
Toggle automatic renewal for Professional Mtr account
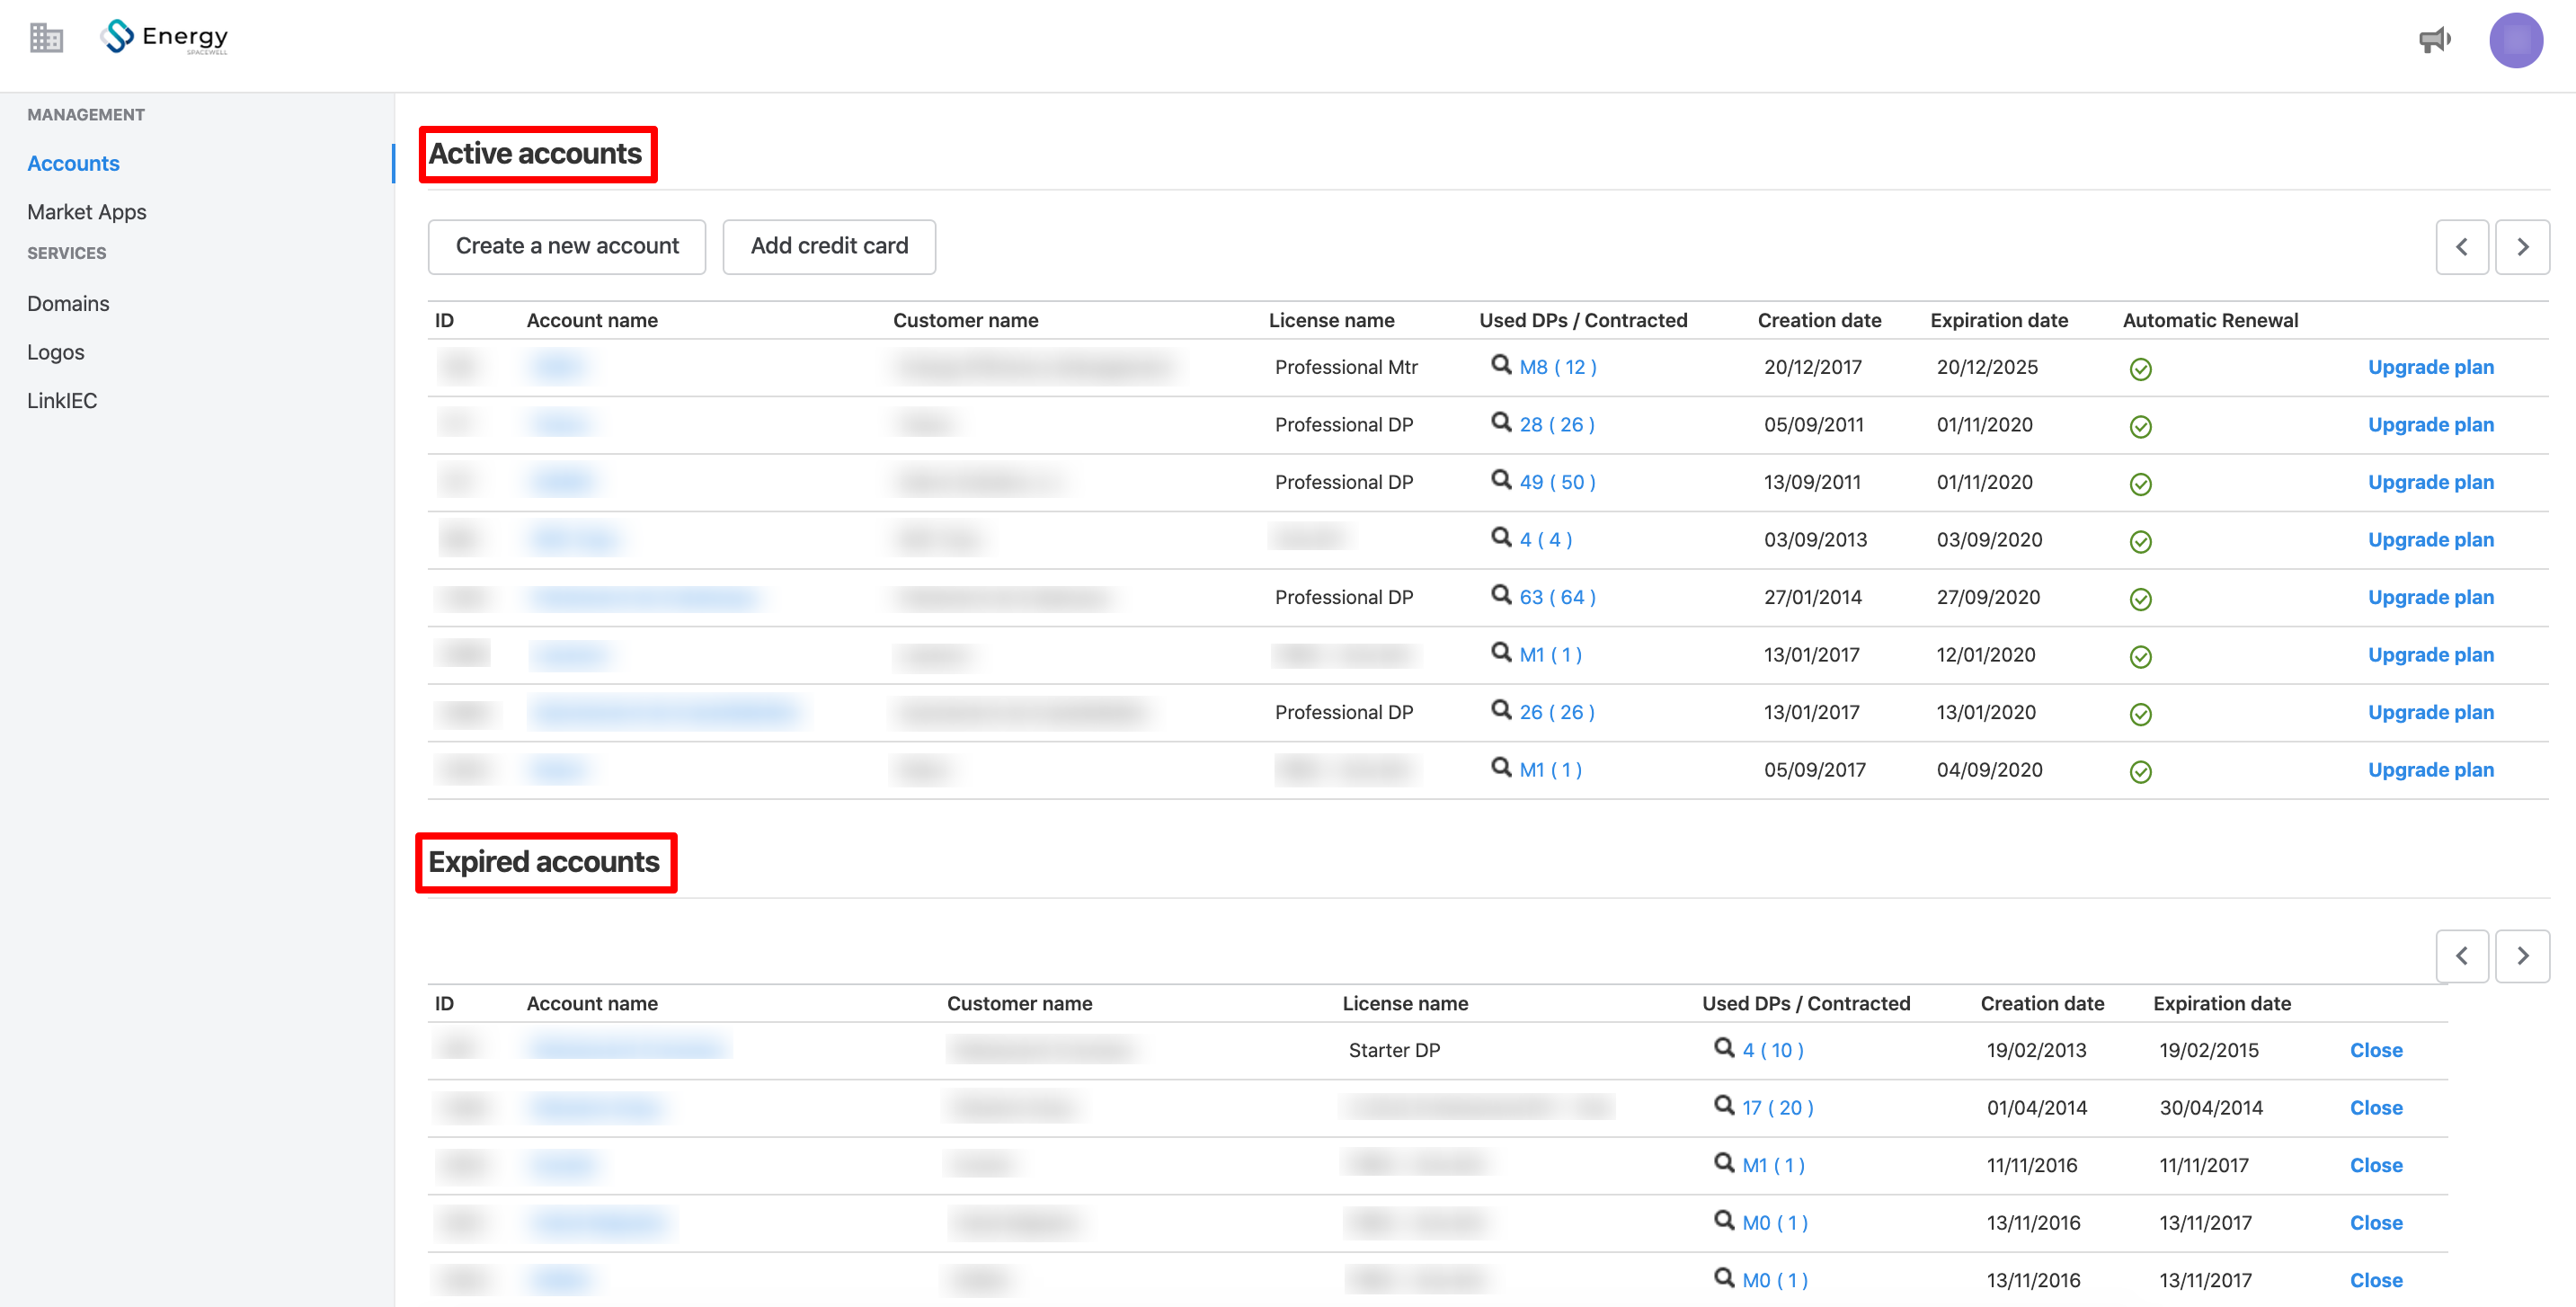(2140, 369)
